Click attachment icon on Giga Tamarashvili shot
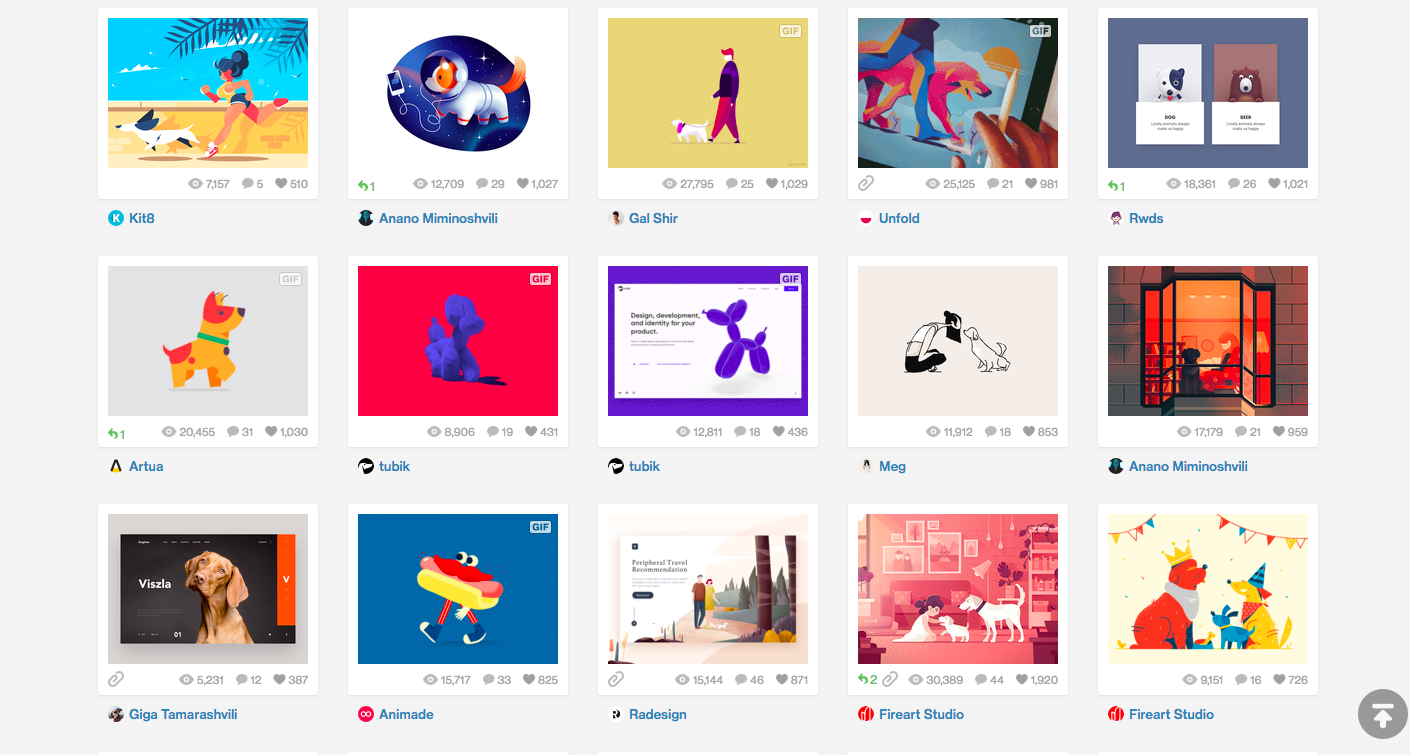Viewport: 1410px width, 755px height. coord(116,680)
